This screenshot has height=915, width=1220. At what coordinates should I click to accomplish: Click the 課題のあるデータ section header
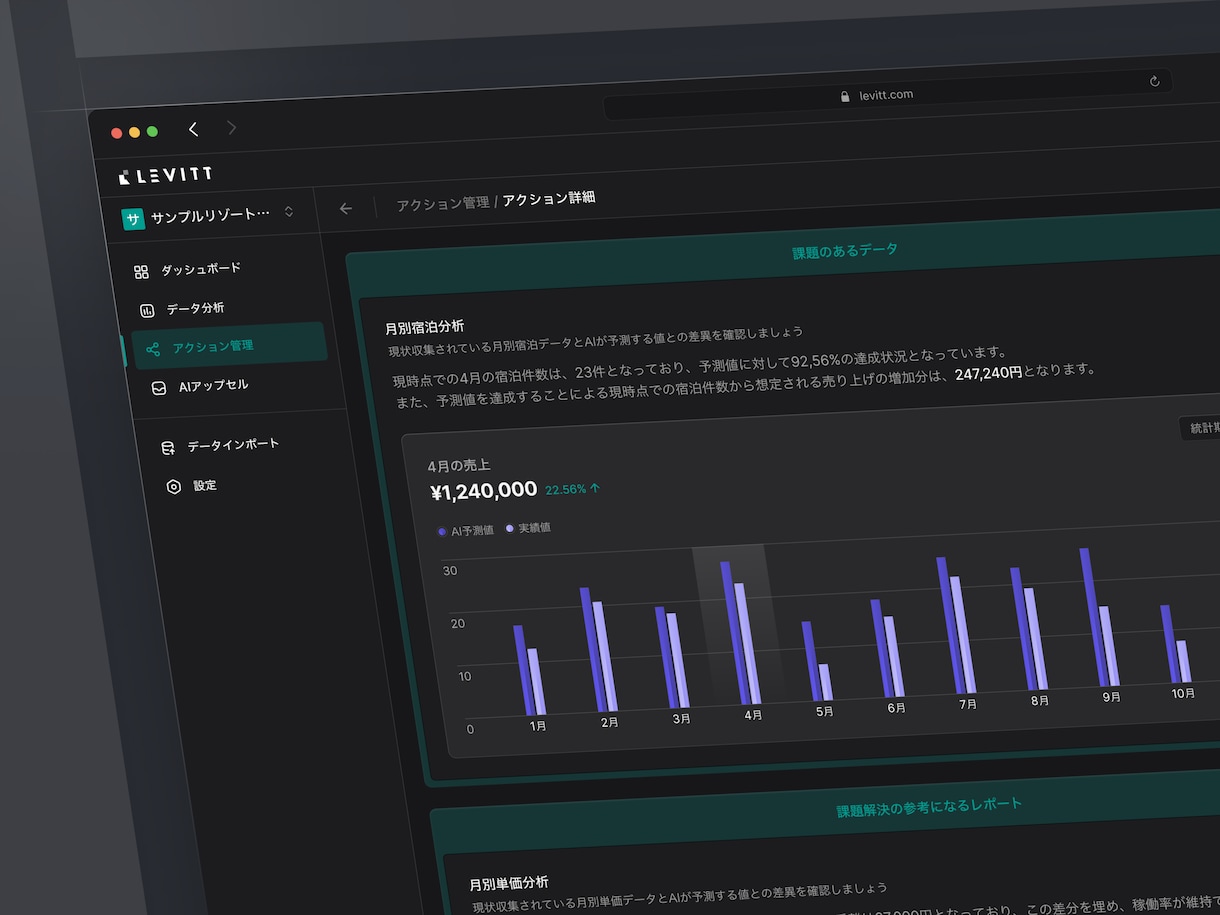tap(845, 251)
